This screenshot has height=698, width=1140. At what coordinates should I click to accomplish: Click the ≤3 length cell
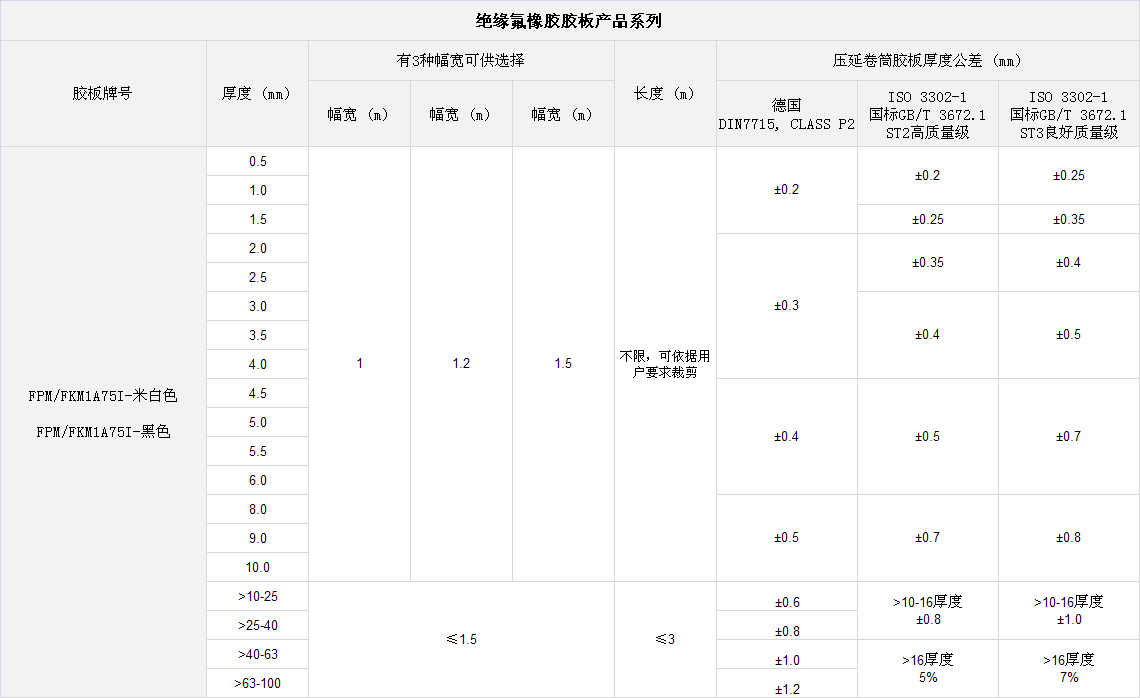pyautogui.click(x=664, y=639)
